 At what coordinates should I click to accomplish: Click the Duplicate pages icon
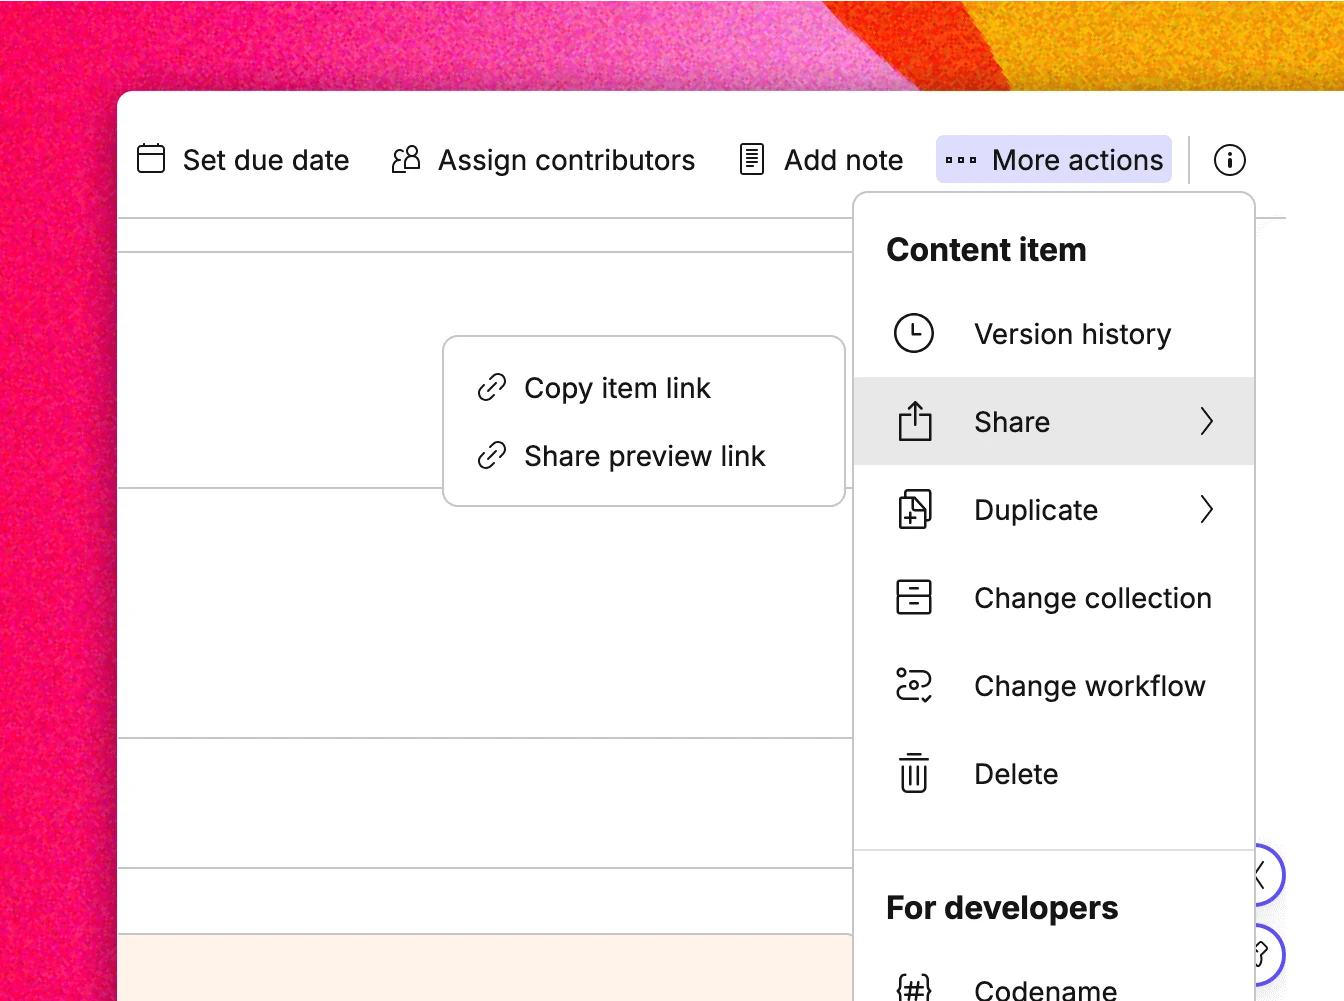914,510
